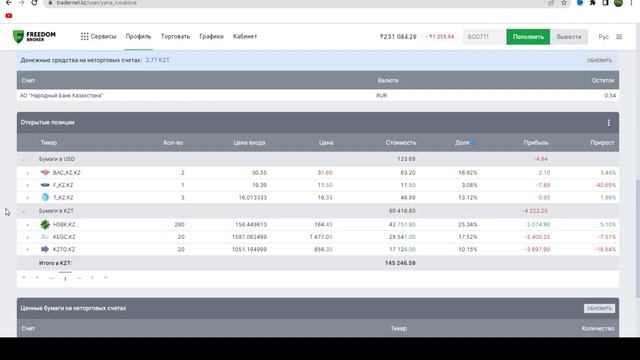The height and width of the screenshot is (360, 640).
Task: Click the KEGC.KZ company logo
Action: click(45, 237)
